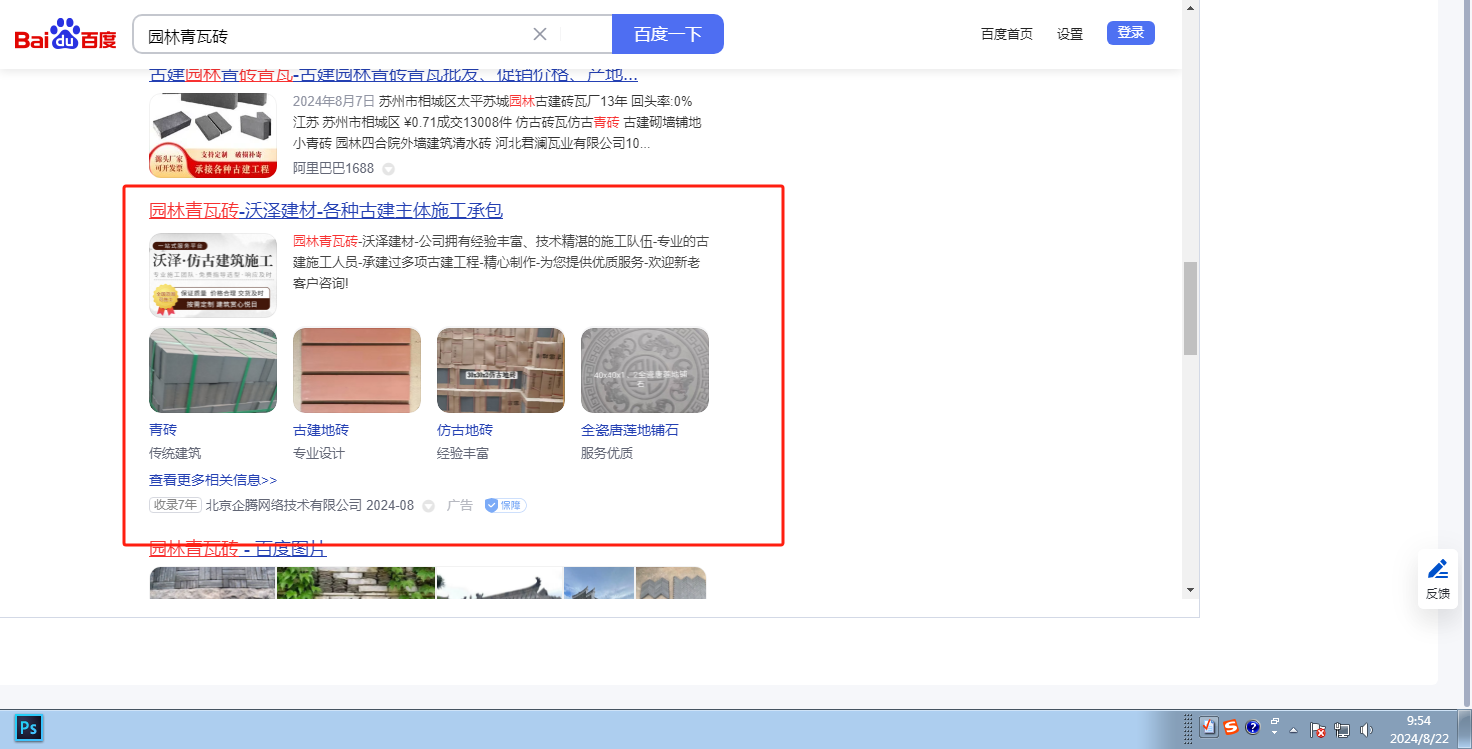The width and height of the screenshot is (1472, 749).
Task: Expand the dropdown arrow beside 阿里巴巴1688
Action: (x=389, y=169)
